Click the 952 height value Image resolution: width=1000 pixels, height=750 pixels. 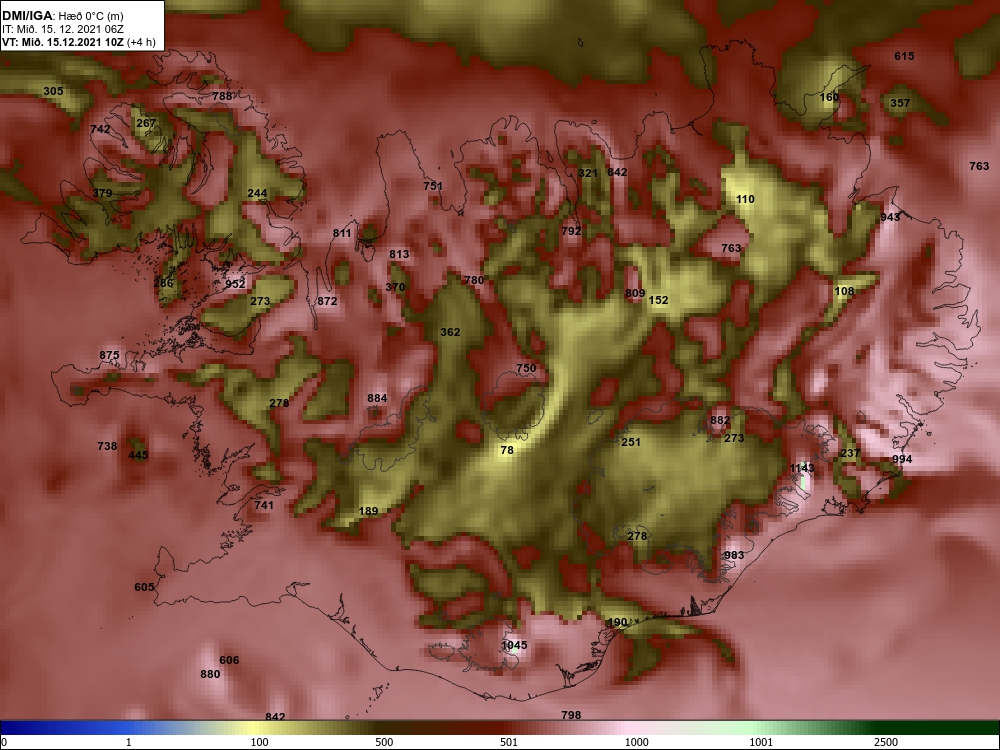pos(235,284)
